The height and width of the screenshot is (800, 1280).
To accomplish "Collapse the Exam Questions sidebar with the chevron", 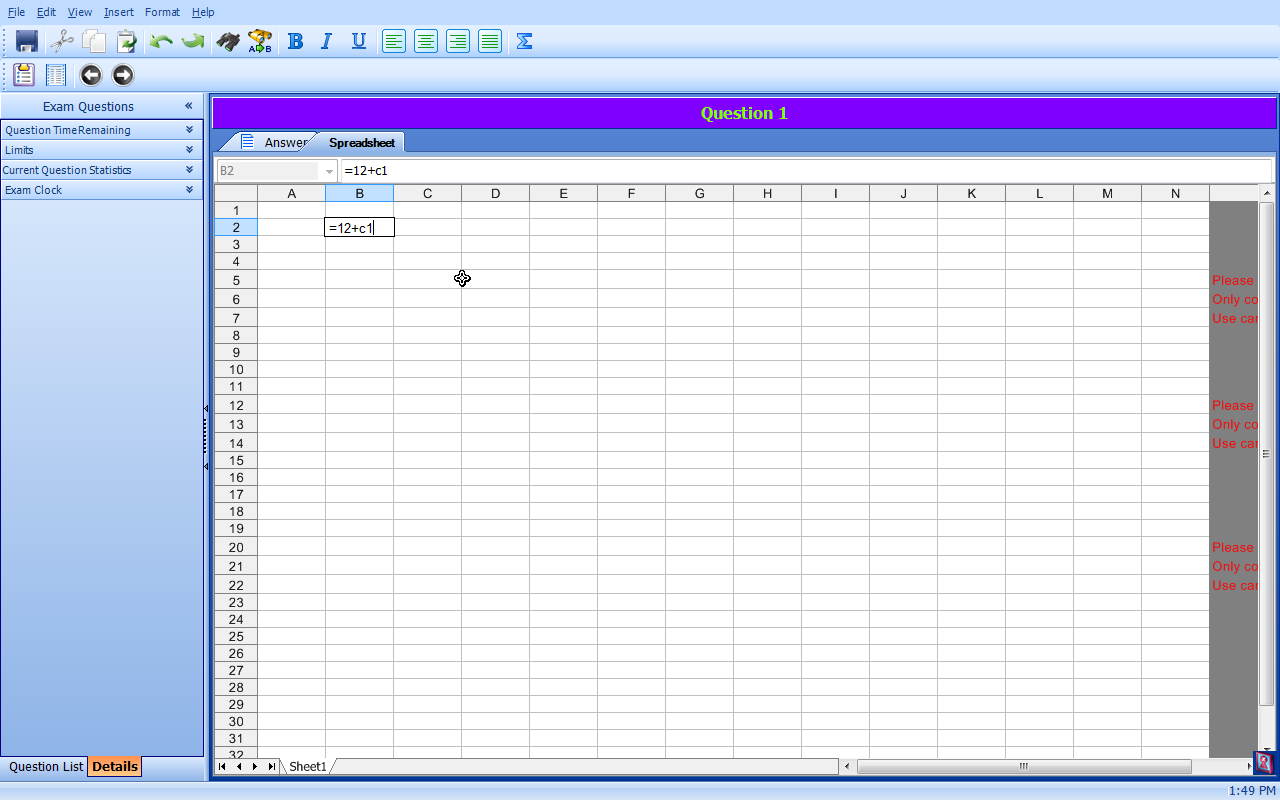I will [188, 106].
